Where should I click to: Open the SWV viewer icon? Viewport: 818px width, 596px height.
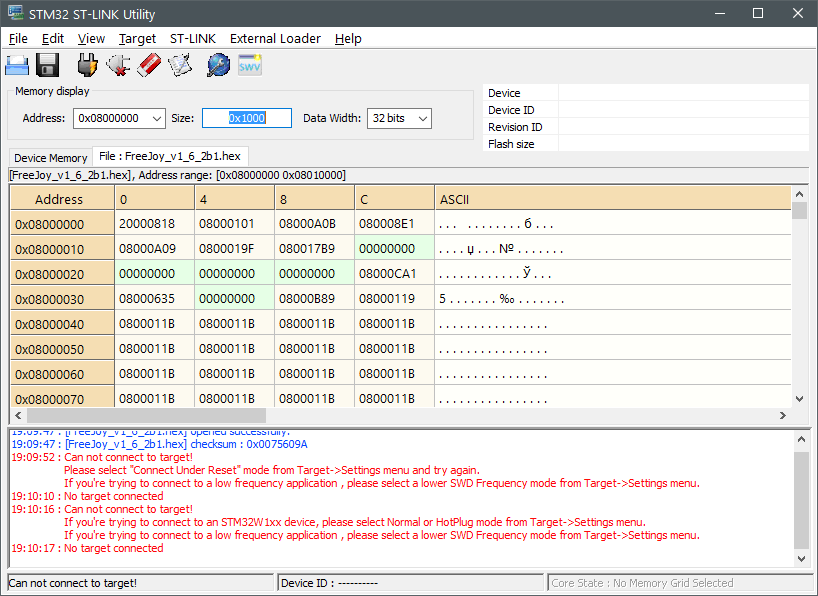point(249,65)
